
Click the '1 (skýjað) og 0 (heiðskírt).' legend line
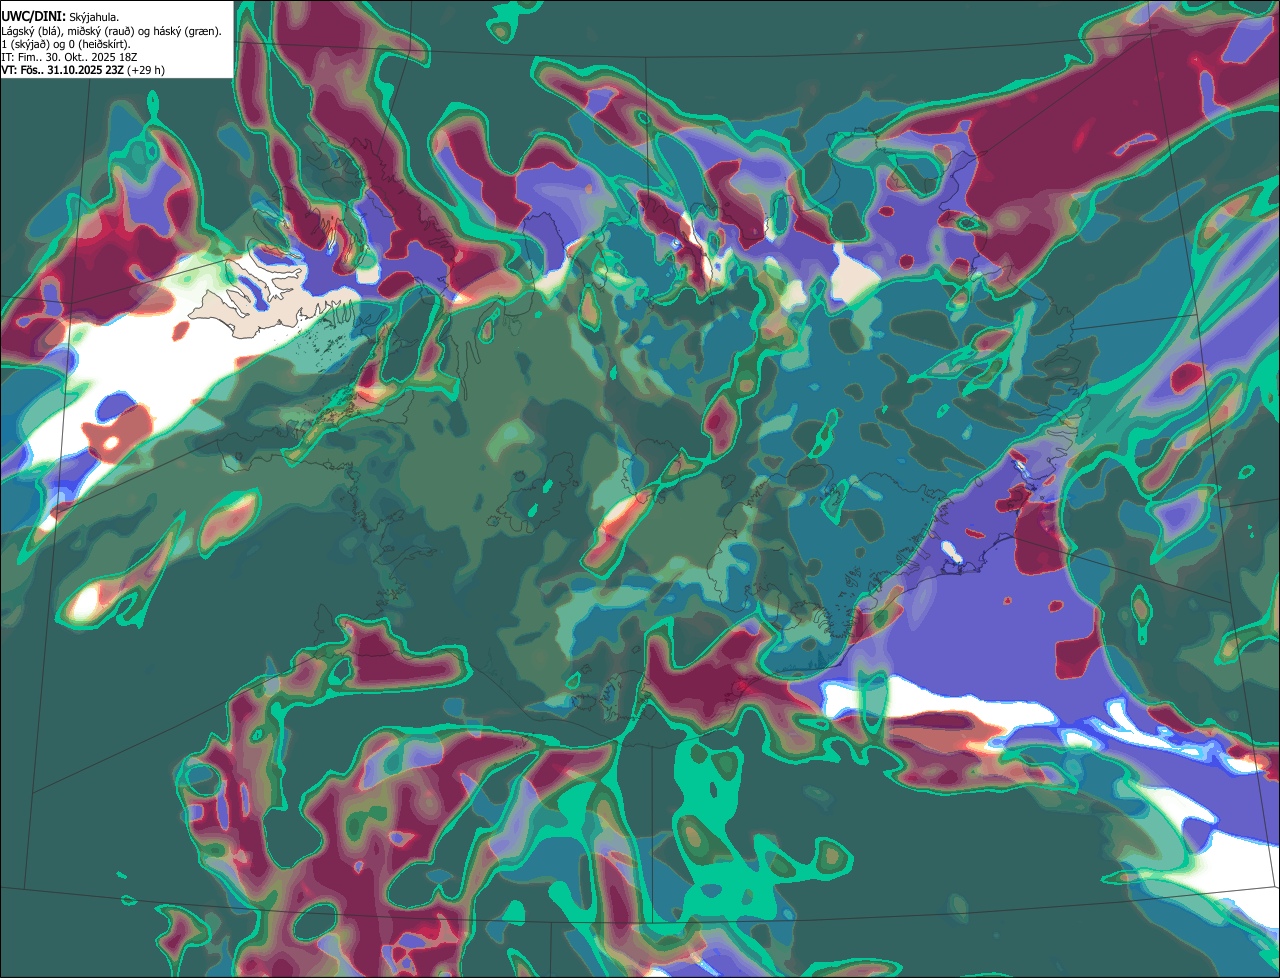coord(66,44)
